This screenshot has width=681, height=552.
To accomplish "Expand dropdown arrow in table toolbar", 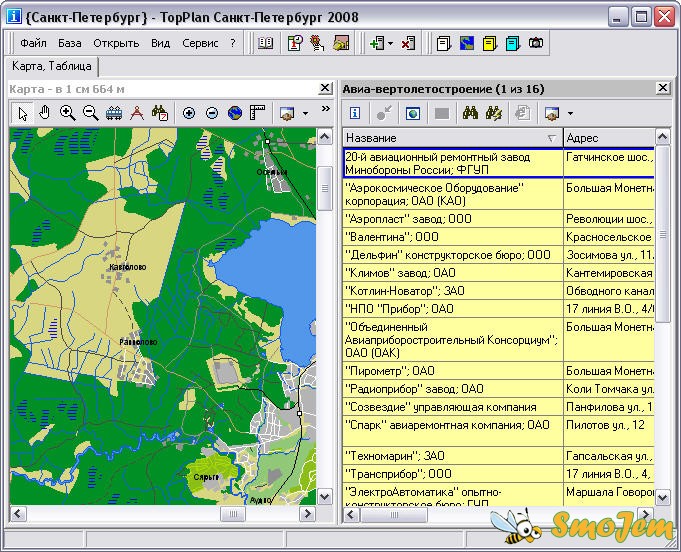I will (x=570, y=114).
